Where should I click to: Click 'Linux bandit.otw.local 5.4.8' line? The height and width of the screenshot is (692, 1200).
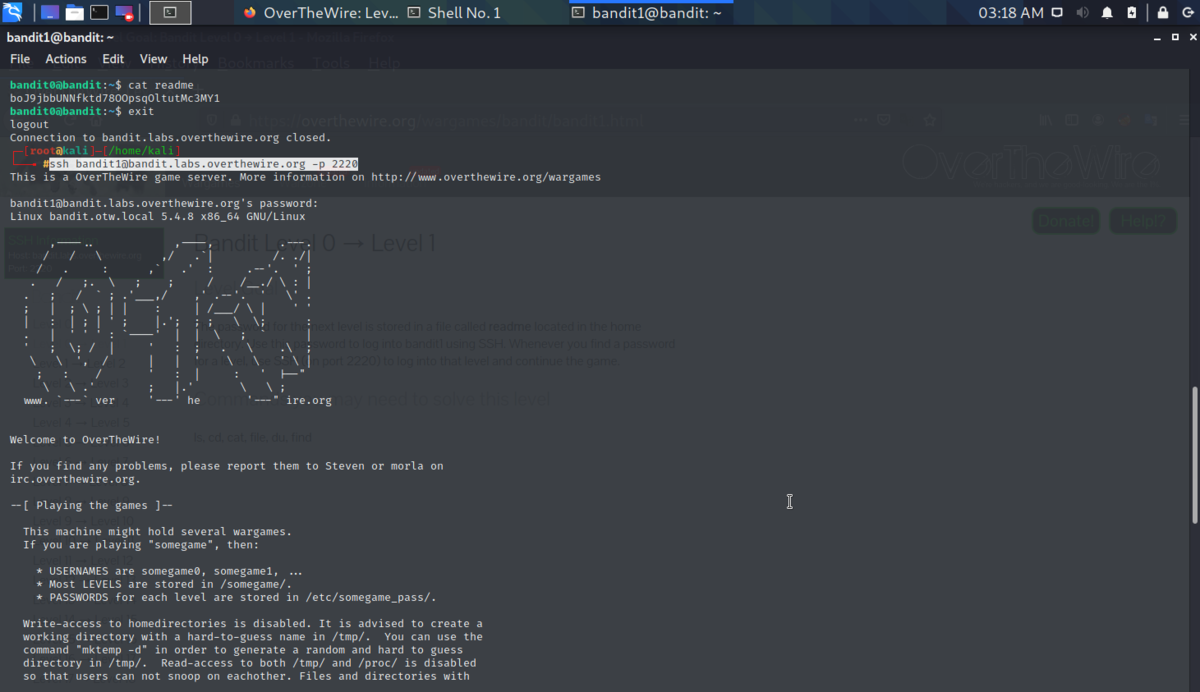point(158,216)
